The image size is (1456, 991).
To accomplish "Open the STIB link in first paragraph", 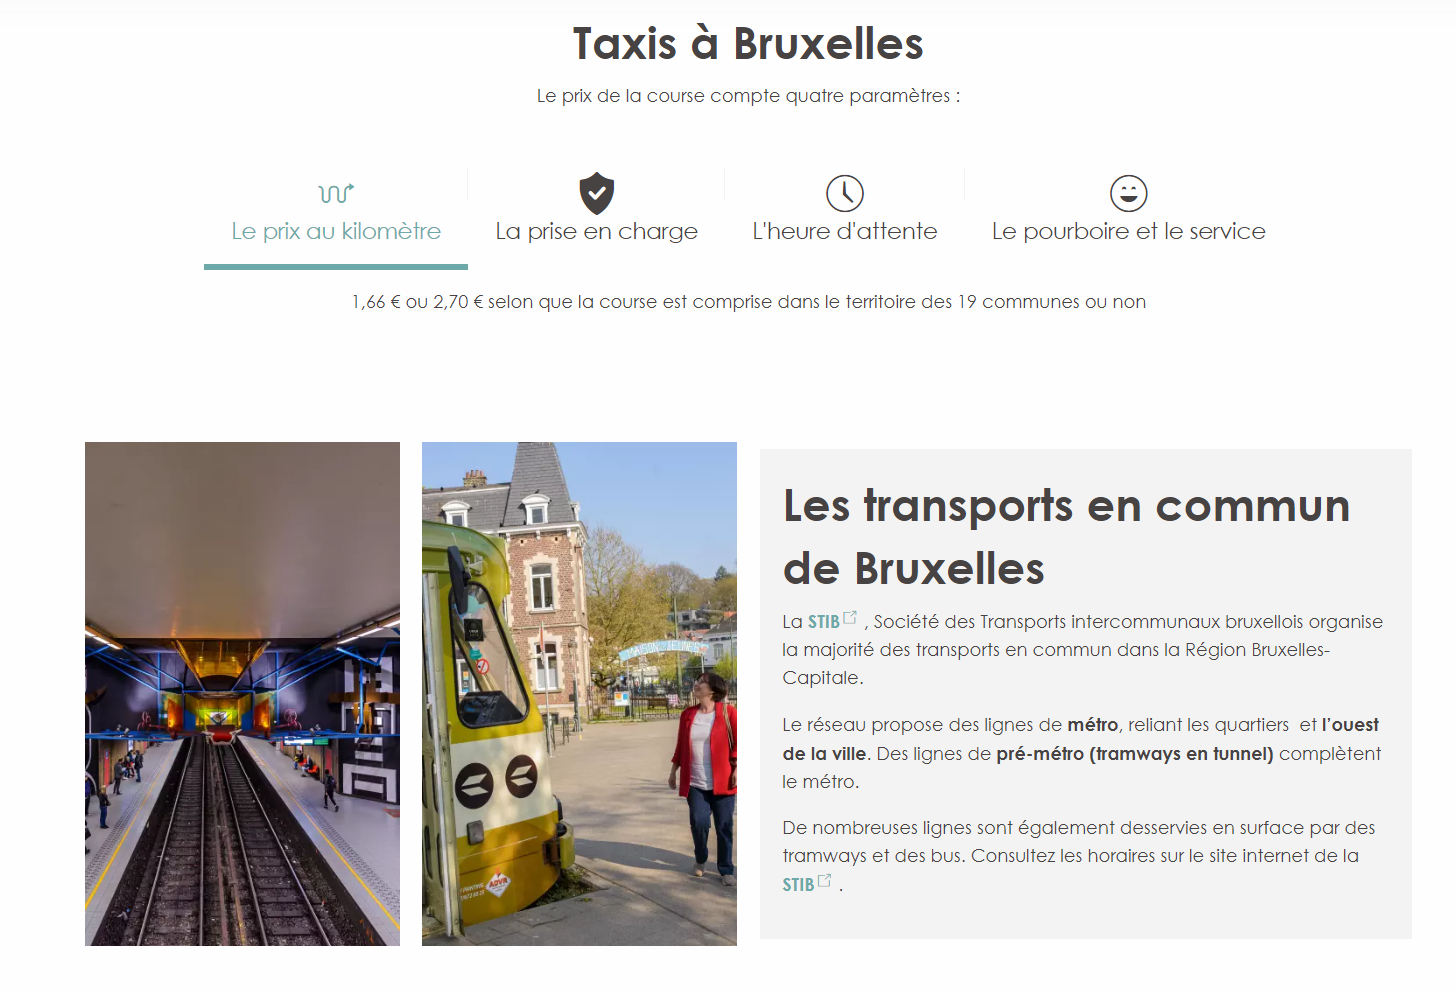I will [824, 622].
